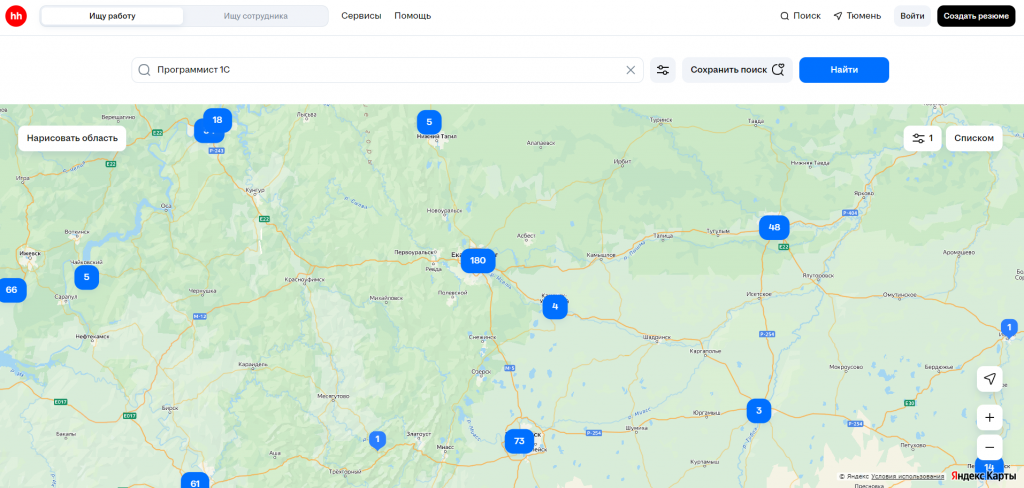Focus the Программист 1С search field
Image resolution: width=1024 pixels, height=488 pixels.
click(387, 70)
